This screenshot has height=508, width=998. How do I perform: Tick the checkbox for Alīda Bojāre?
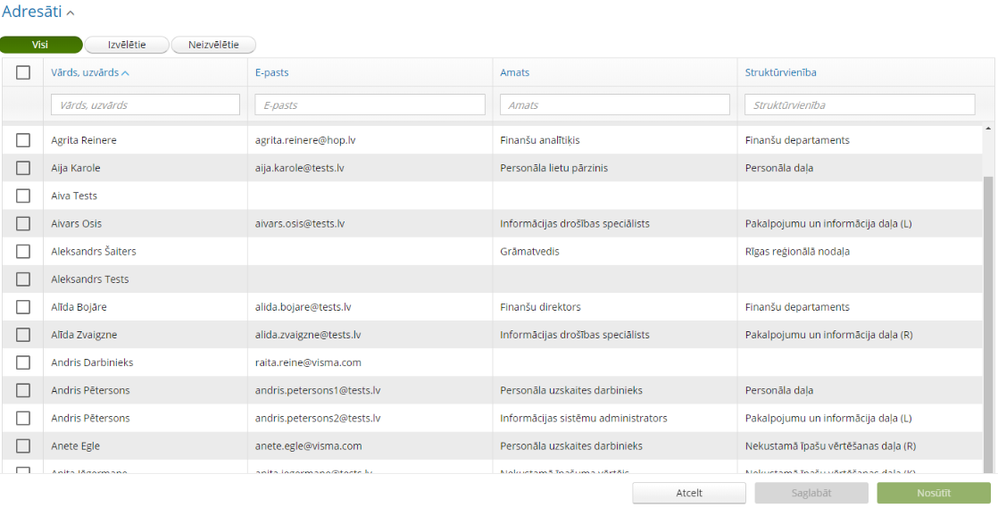23,307
